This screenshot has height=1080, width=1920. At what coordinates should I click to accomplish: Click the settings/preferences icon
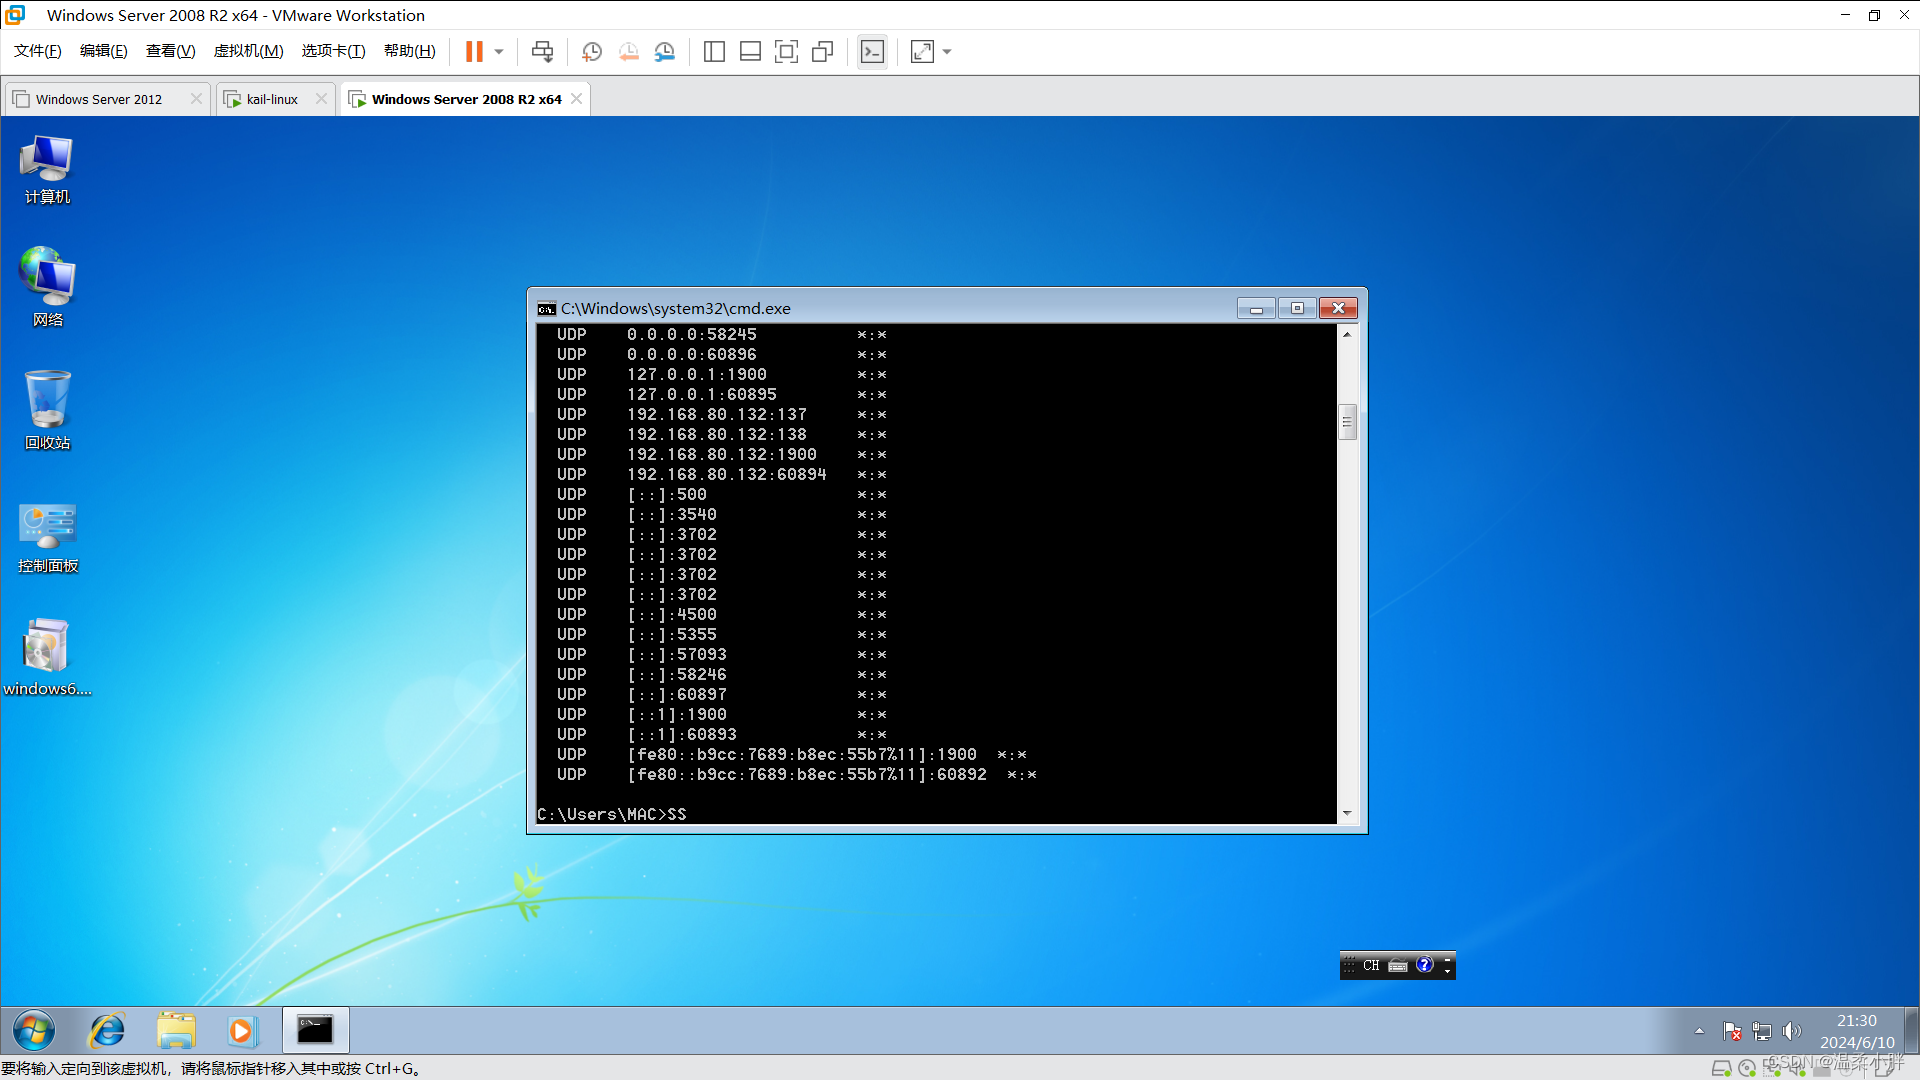pos(666,51)
